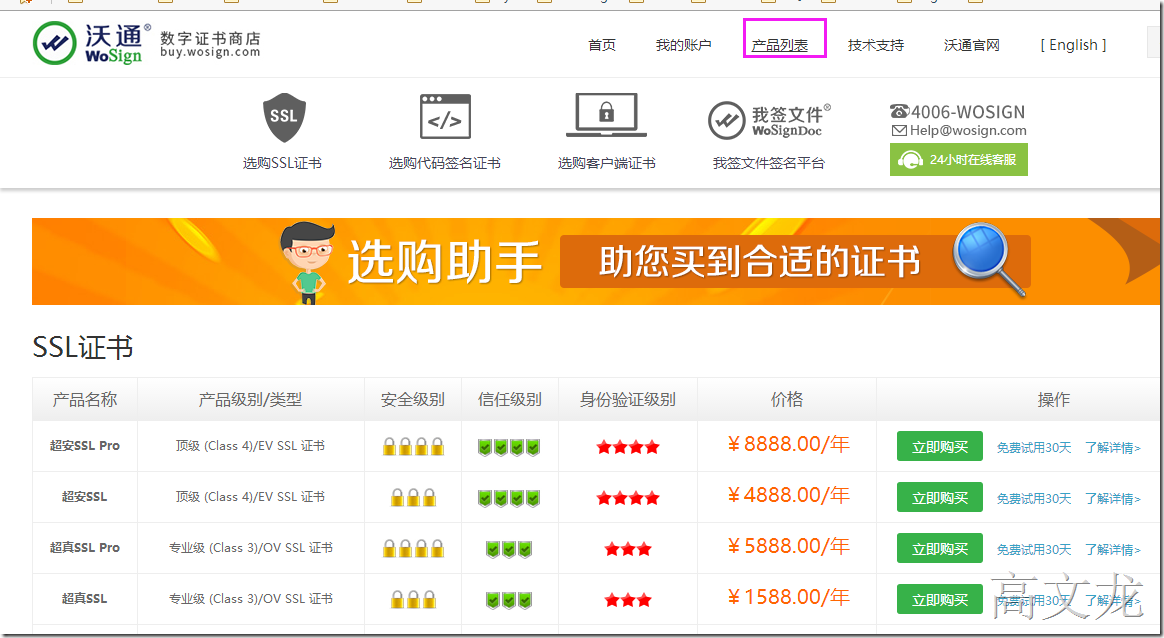The image size is (1164, 638).
Task: Click green shields in 超安SSL row
Action: click(509, 498)
